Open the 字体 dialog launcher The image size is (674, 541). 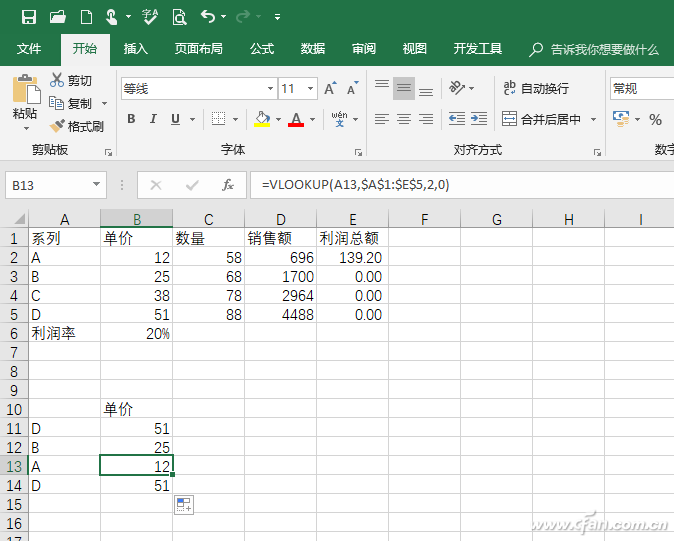(x=358, y=152)
